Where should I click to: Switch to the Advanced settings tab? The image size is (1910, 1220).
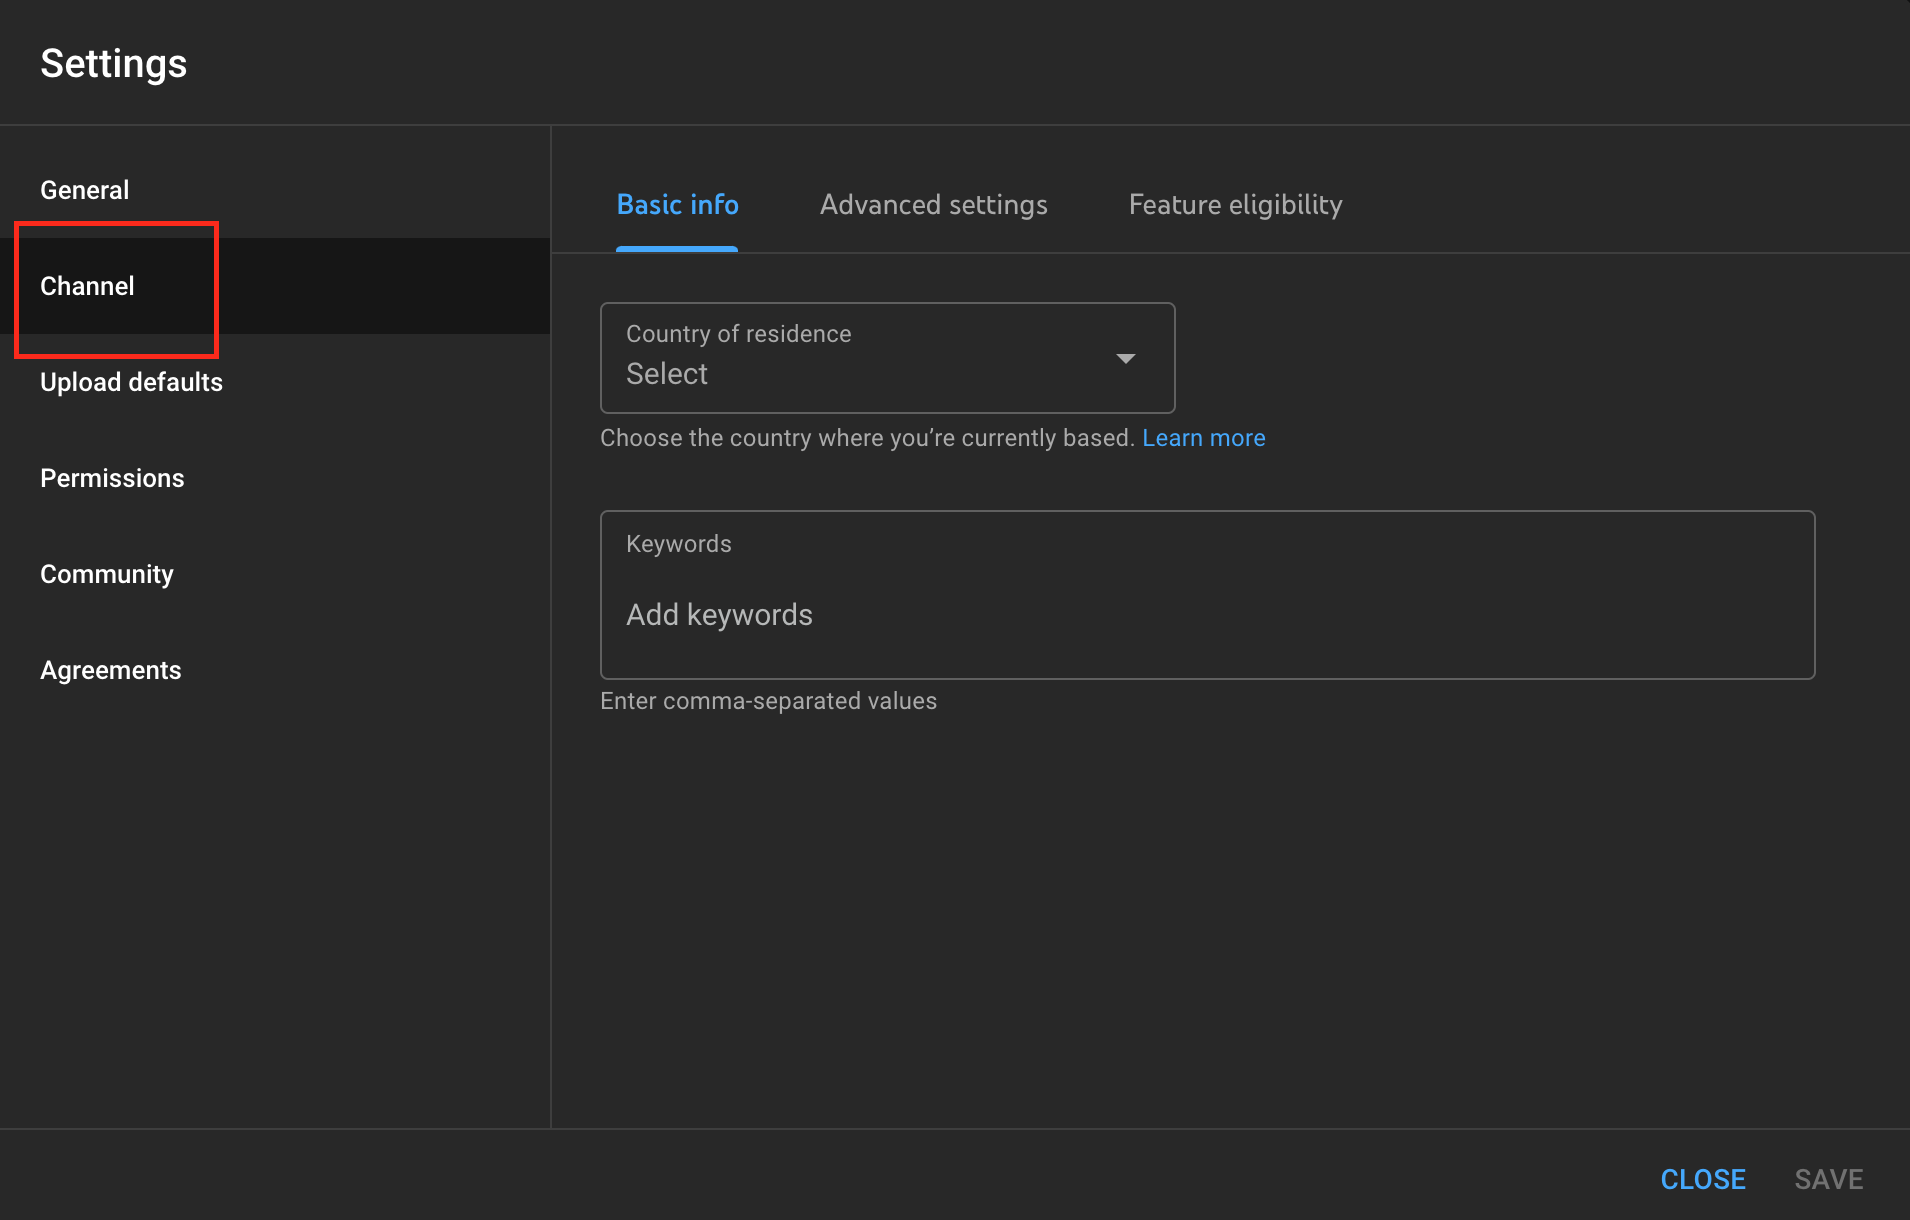click(x=933, y=205)
